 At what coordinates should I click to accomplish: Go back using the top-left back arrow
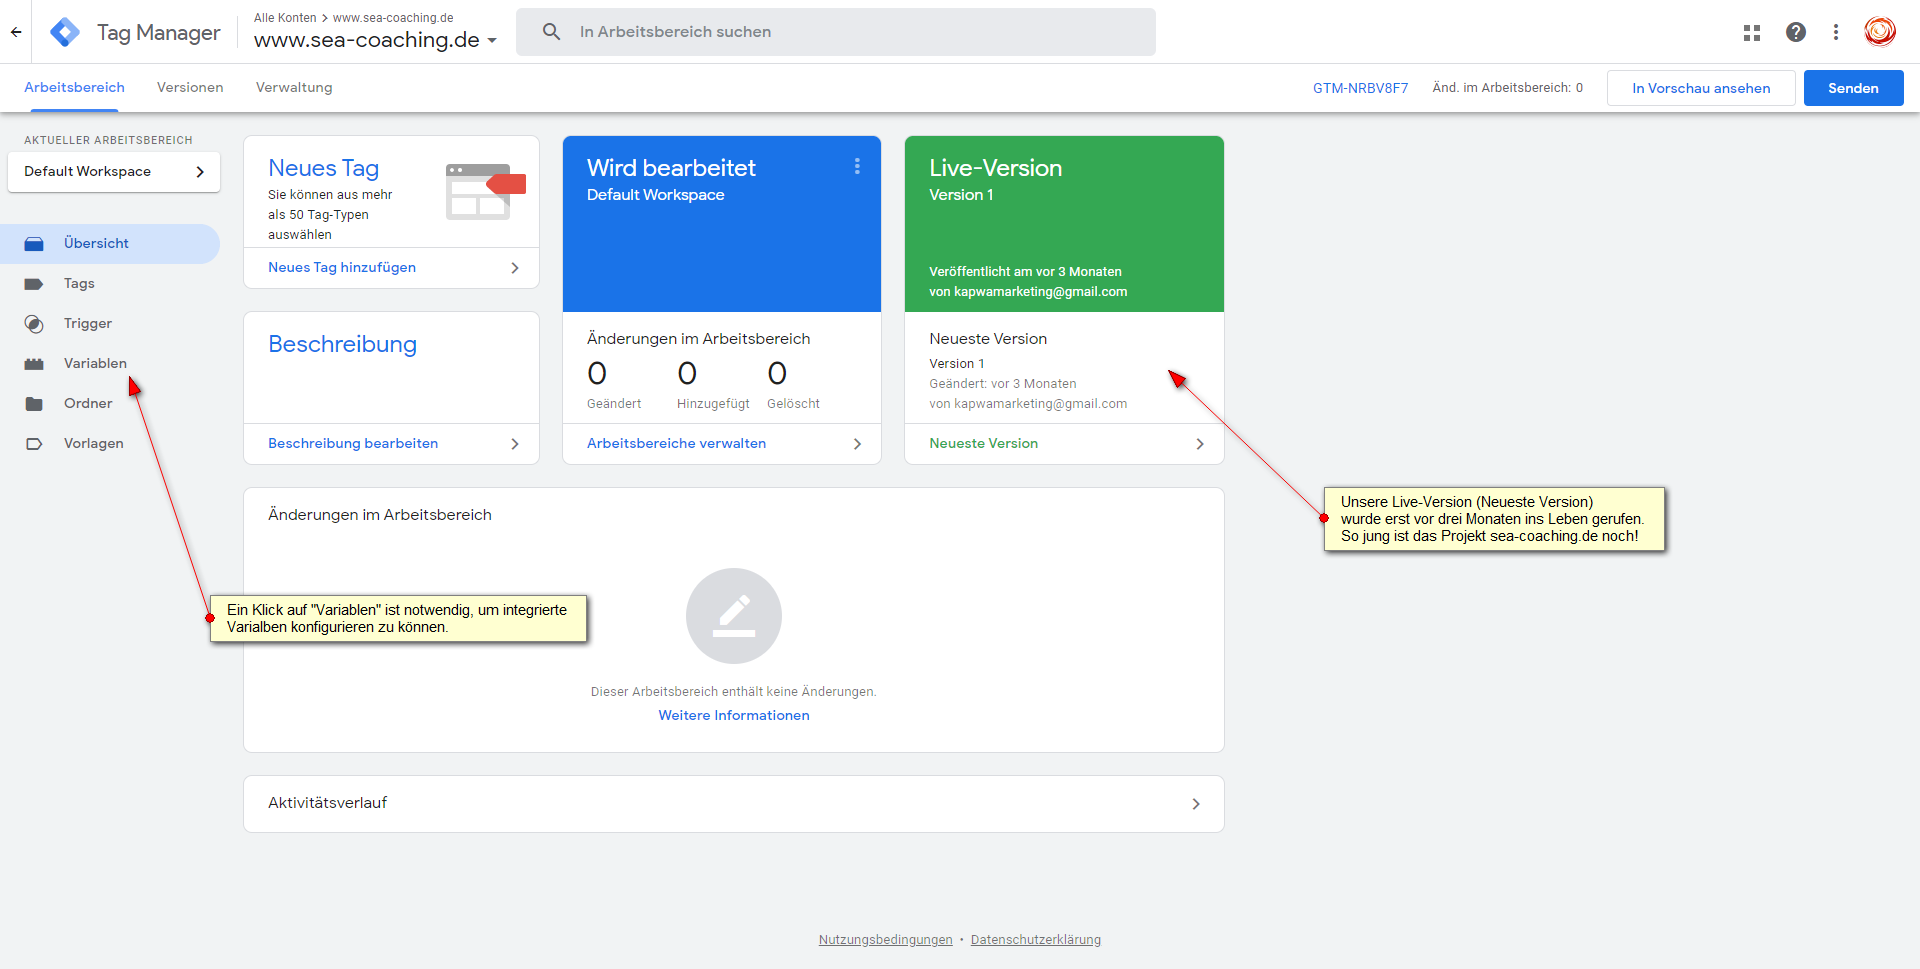pos(16,32)
